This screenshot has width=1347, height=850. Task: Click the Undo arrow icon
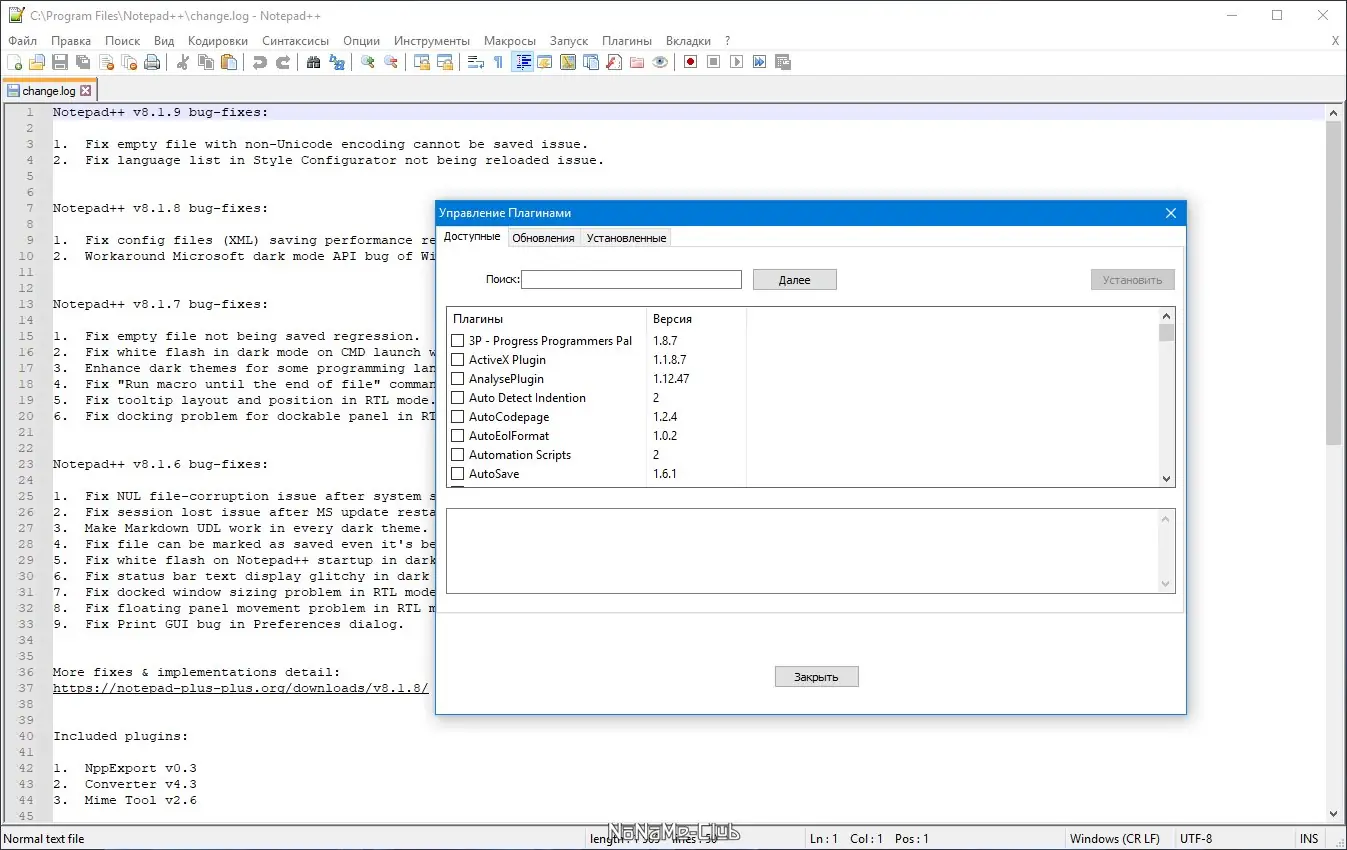pyautogui.click(x=260, y=62)
